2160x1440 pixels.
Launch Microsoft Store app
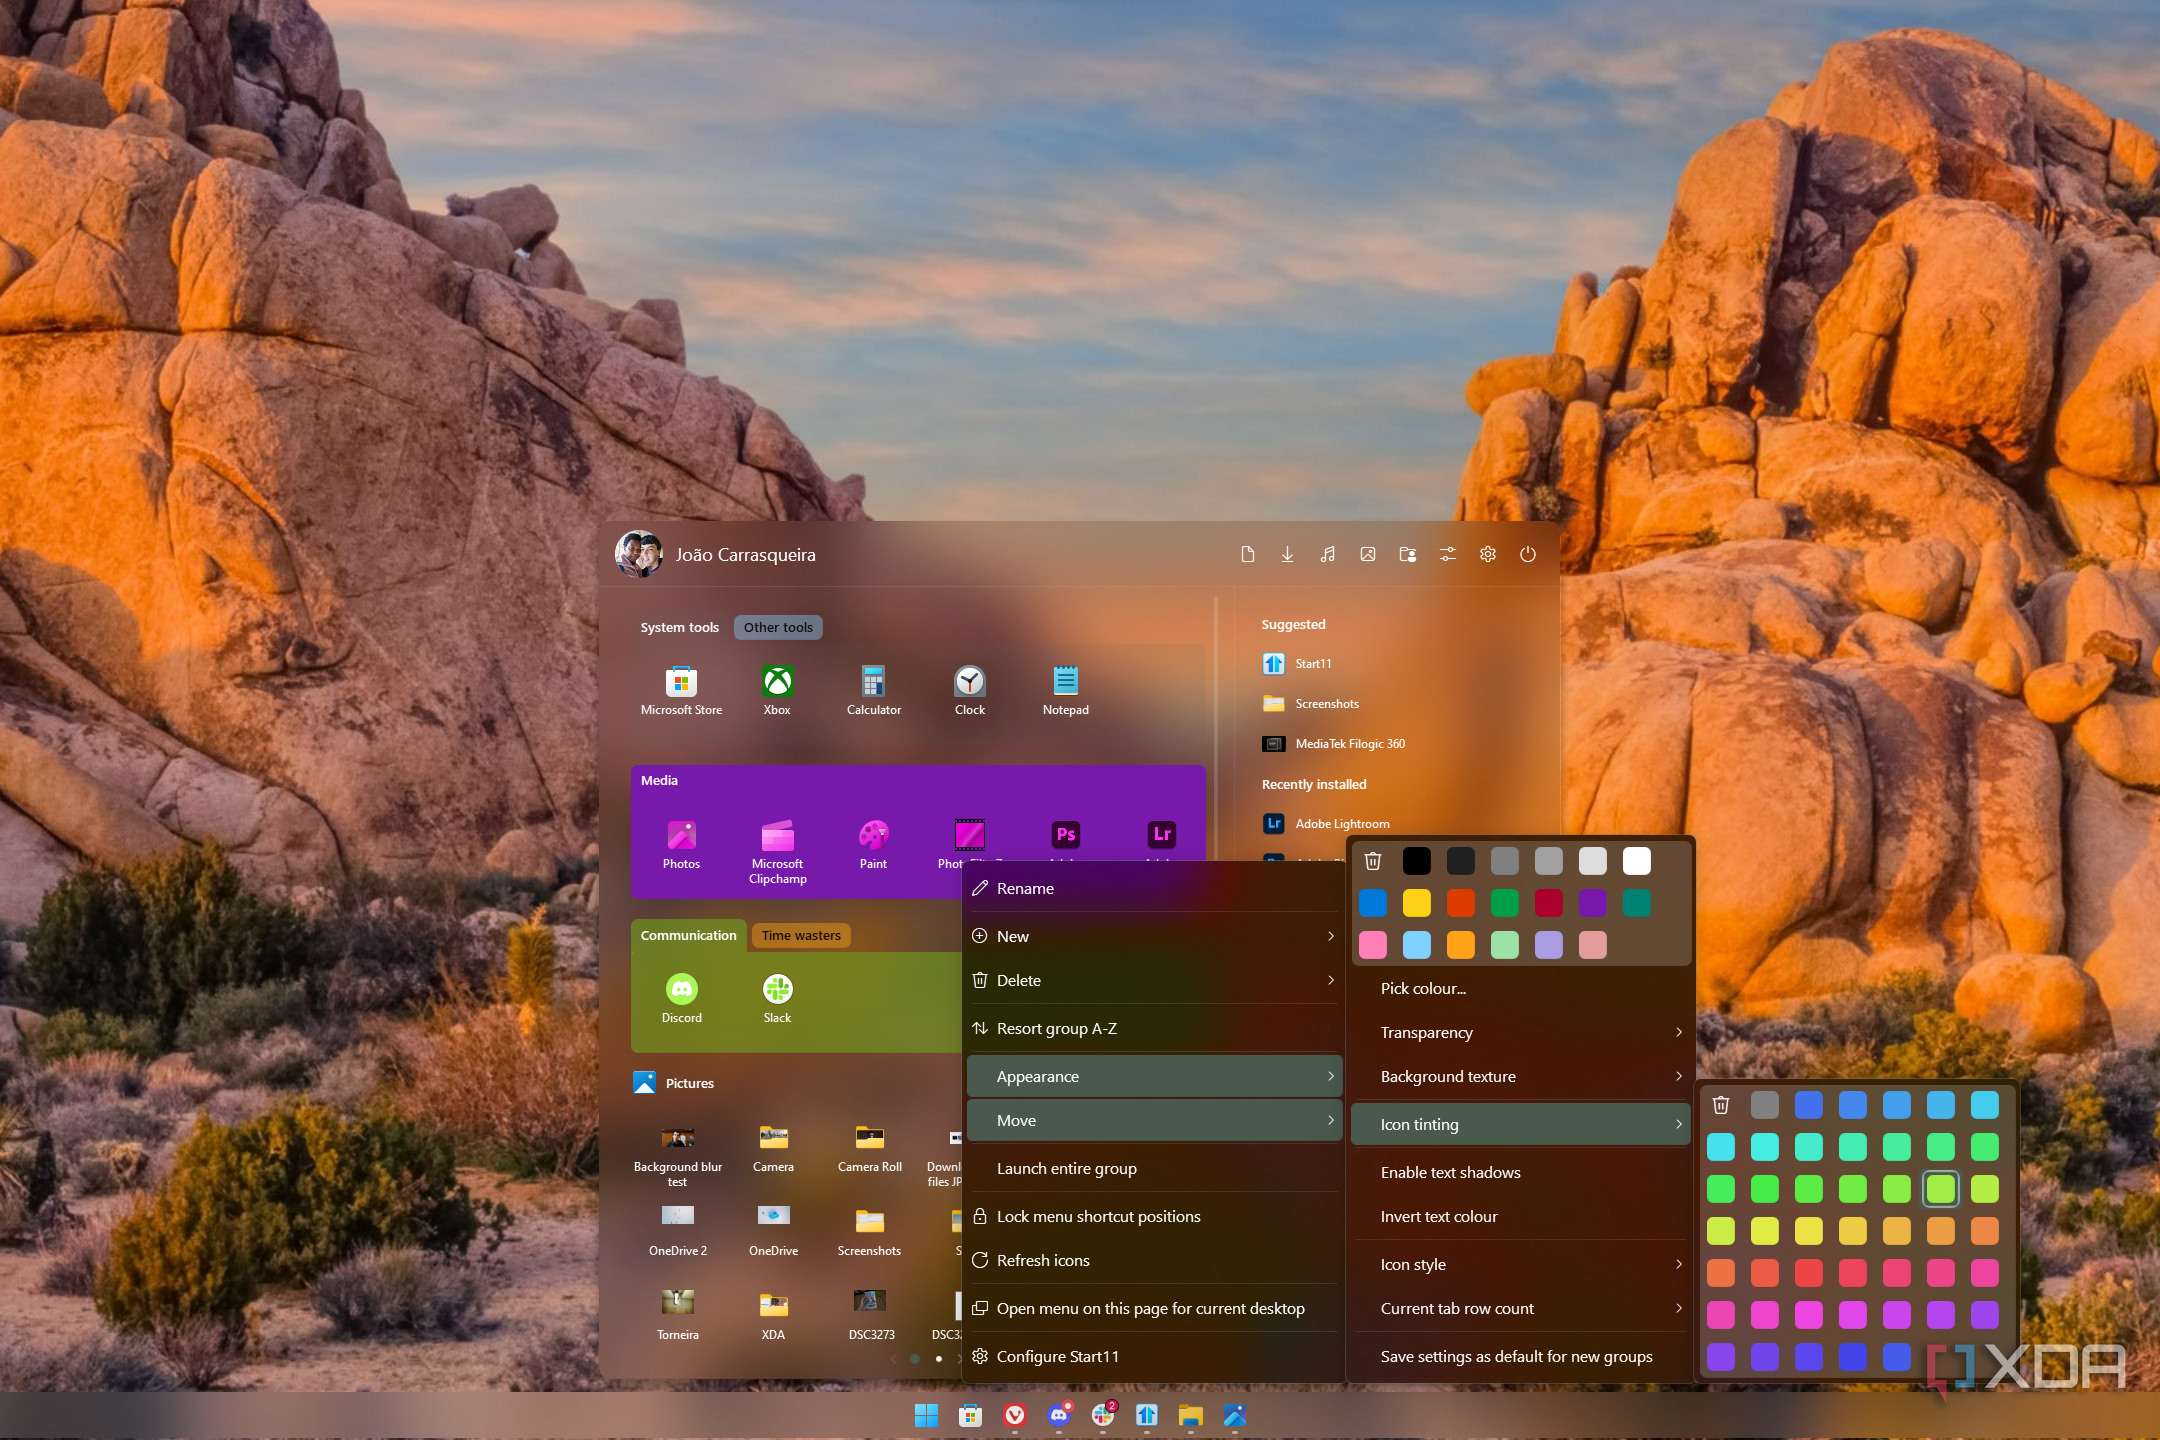(x=681, y=690)
